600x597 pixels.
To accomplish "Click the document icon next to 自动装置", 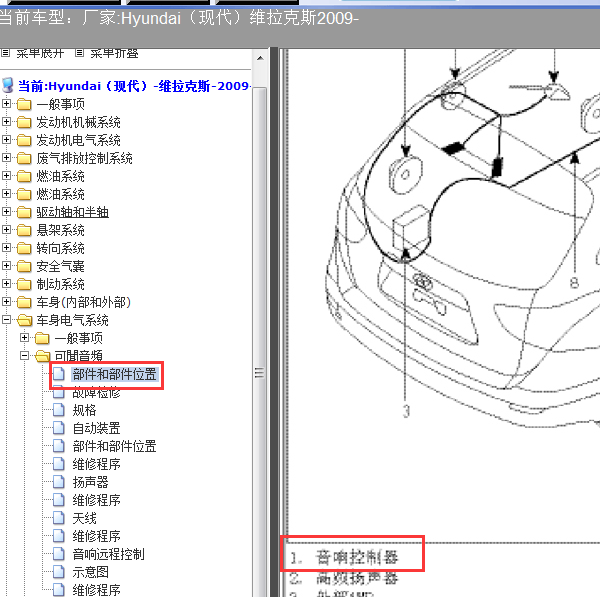I will [x=59, y=428].
